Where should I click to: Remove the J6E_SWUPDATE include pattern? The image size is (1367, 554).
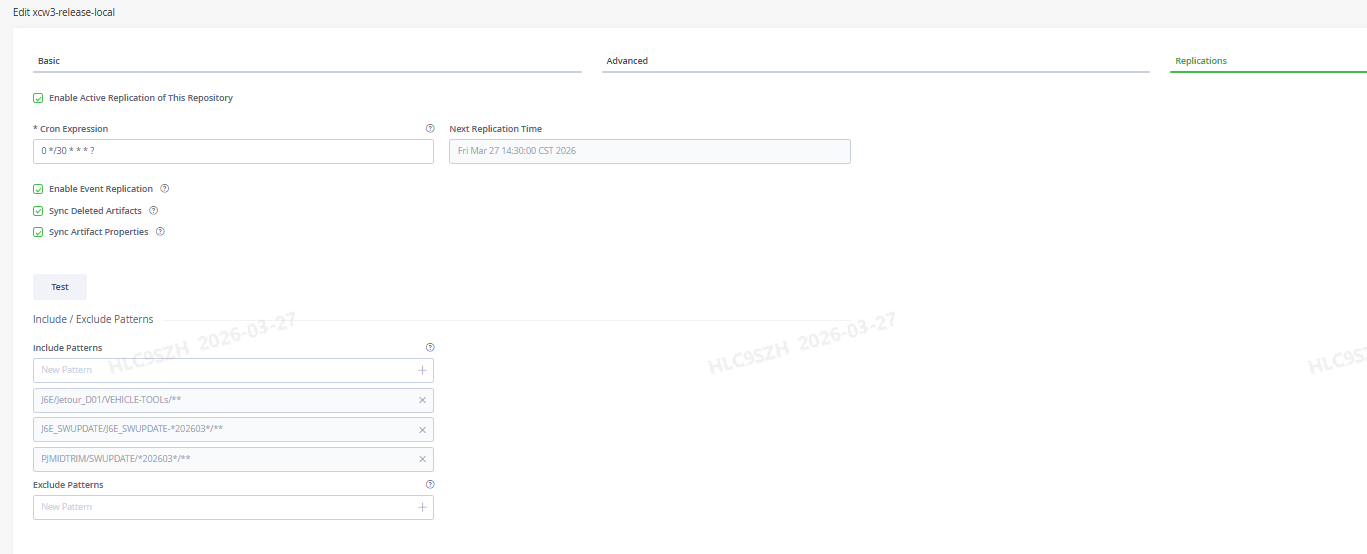click(x=422, y=430)
